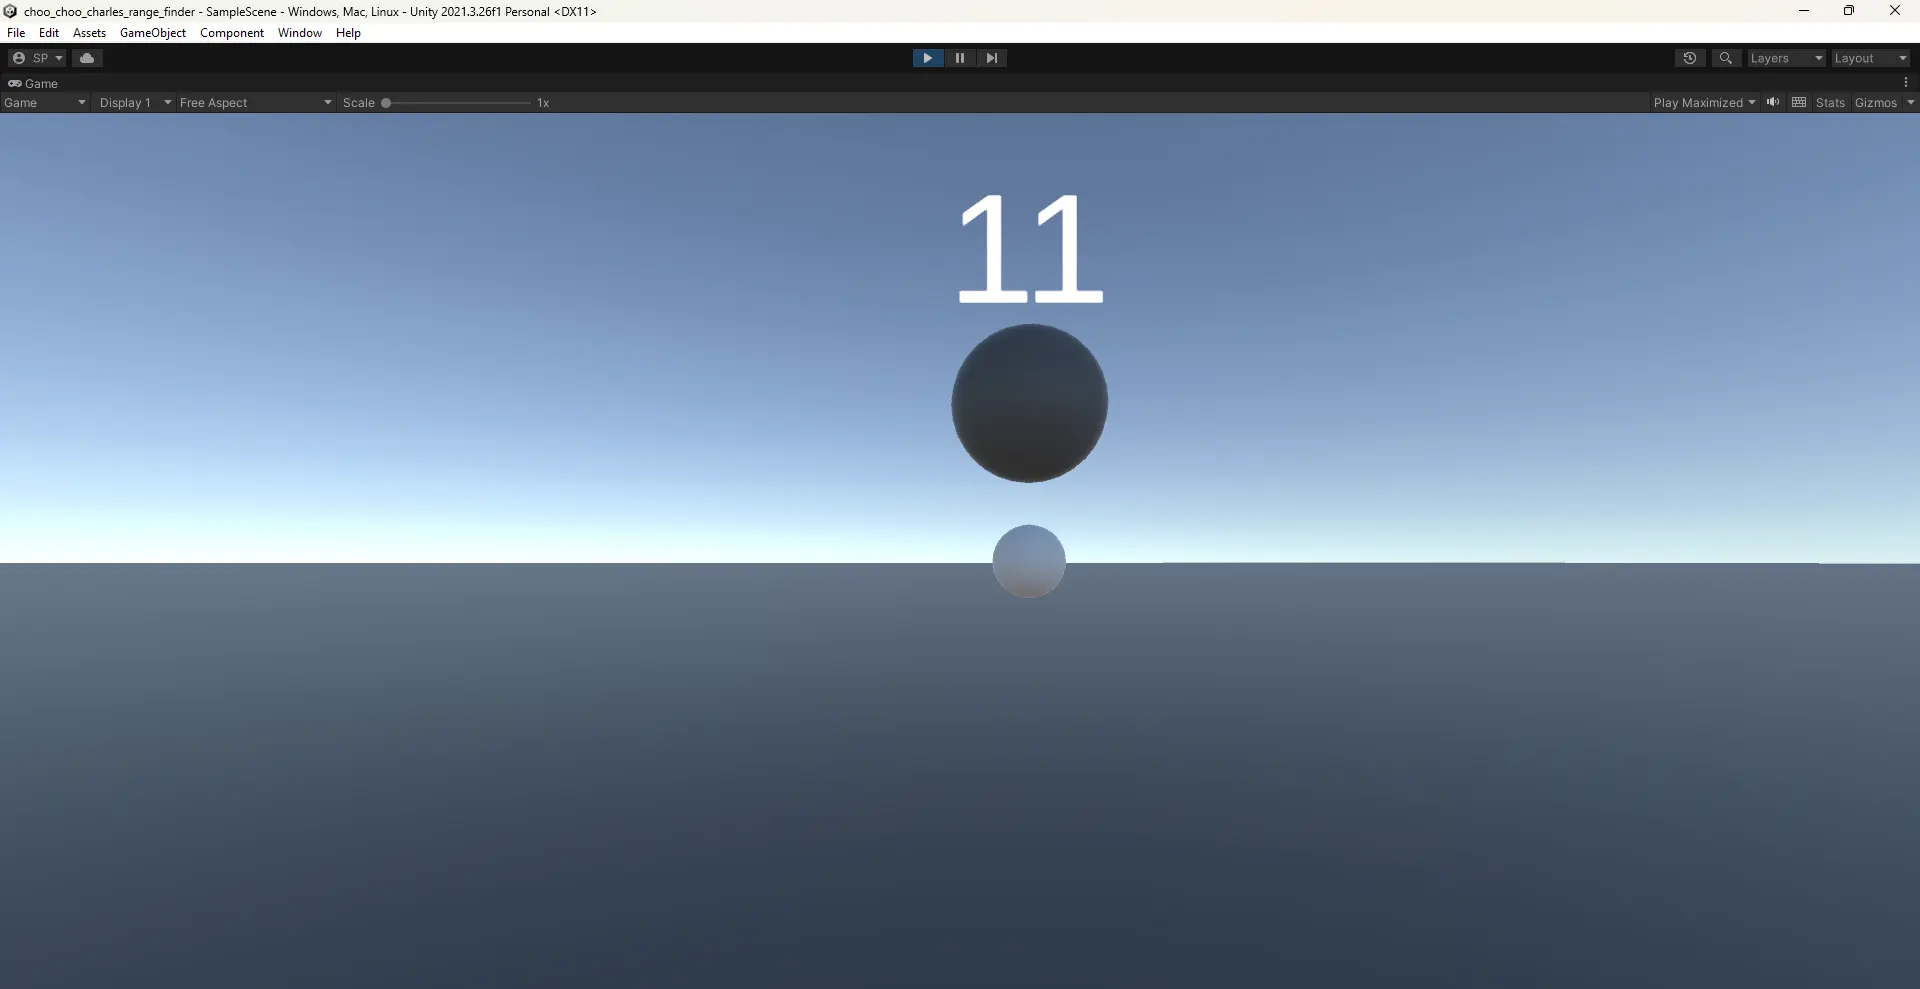Open the SP account dropdown
This screenshot has height=989, width=1920.
coord(37,58)
